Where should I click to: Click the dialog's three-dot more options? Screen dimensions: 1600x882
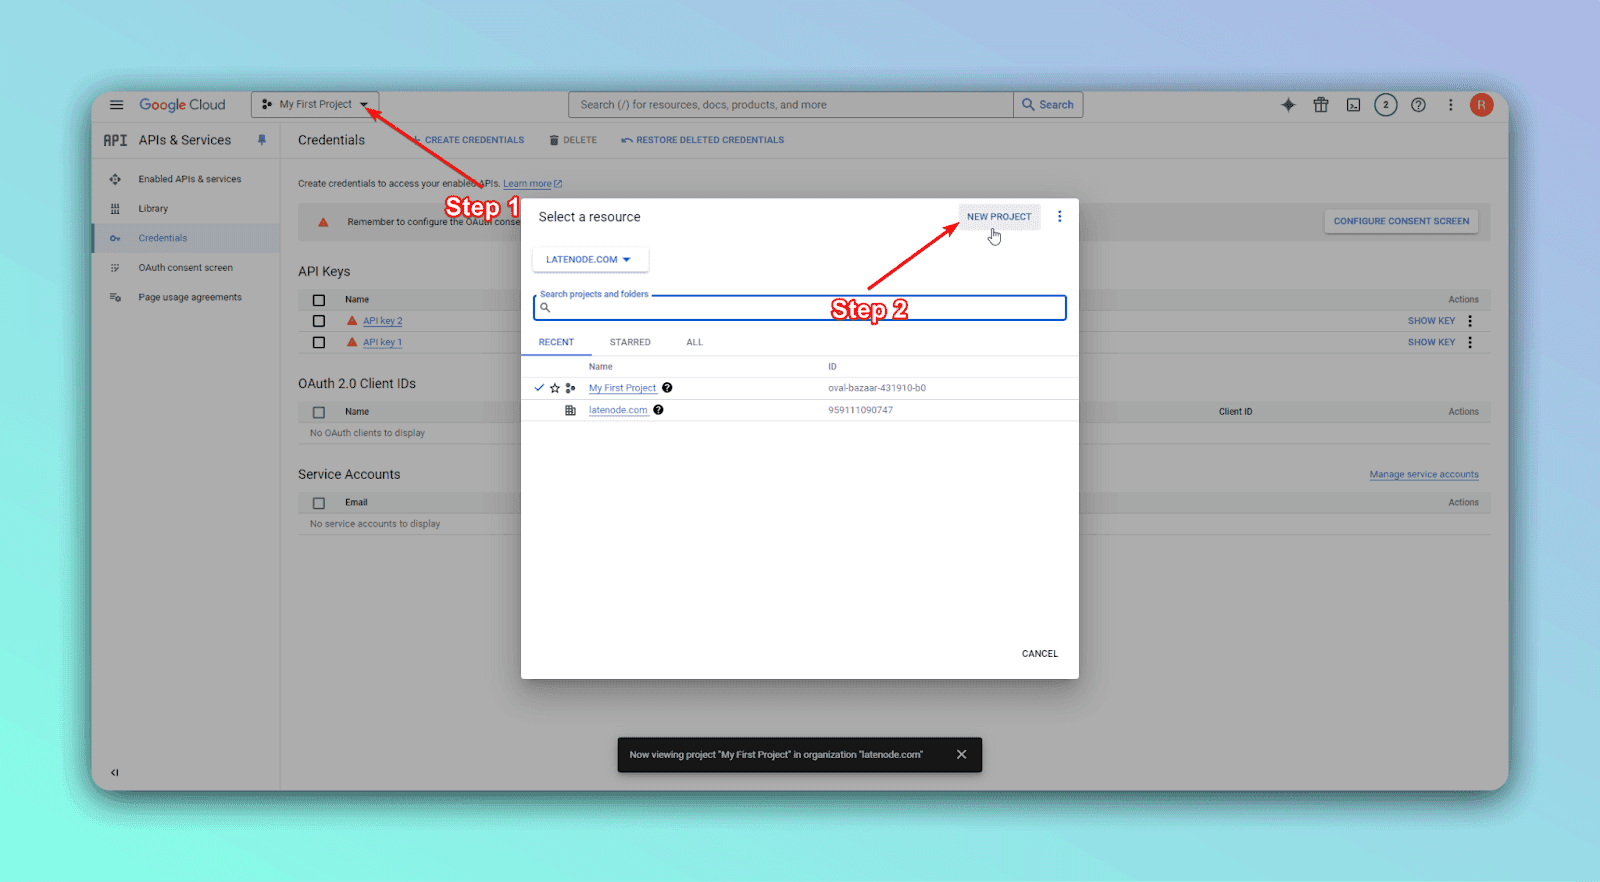(x=1060, y=217)
